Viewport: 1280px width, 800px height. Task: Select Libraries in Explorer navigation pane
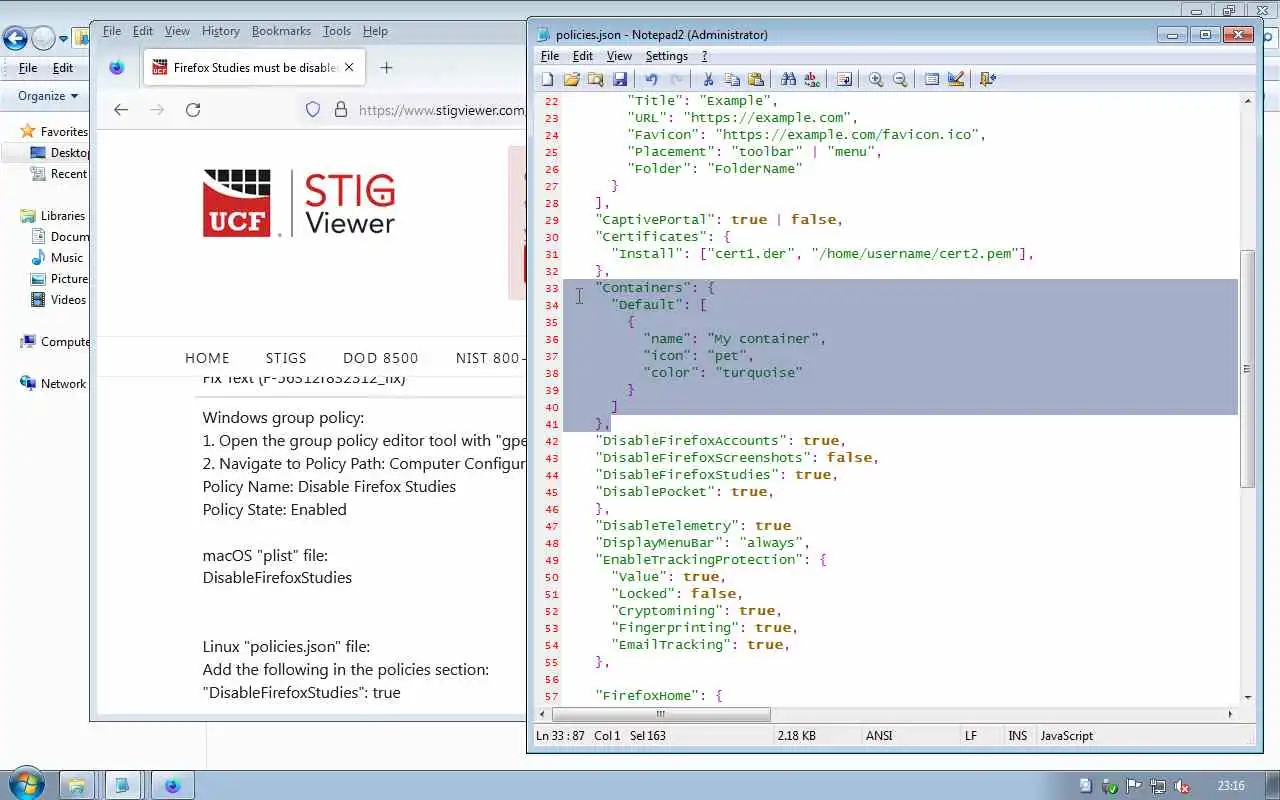[62, 215]
